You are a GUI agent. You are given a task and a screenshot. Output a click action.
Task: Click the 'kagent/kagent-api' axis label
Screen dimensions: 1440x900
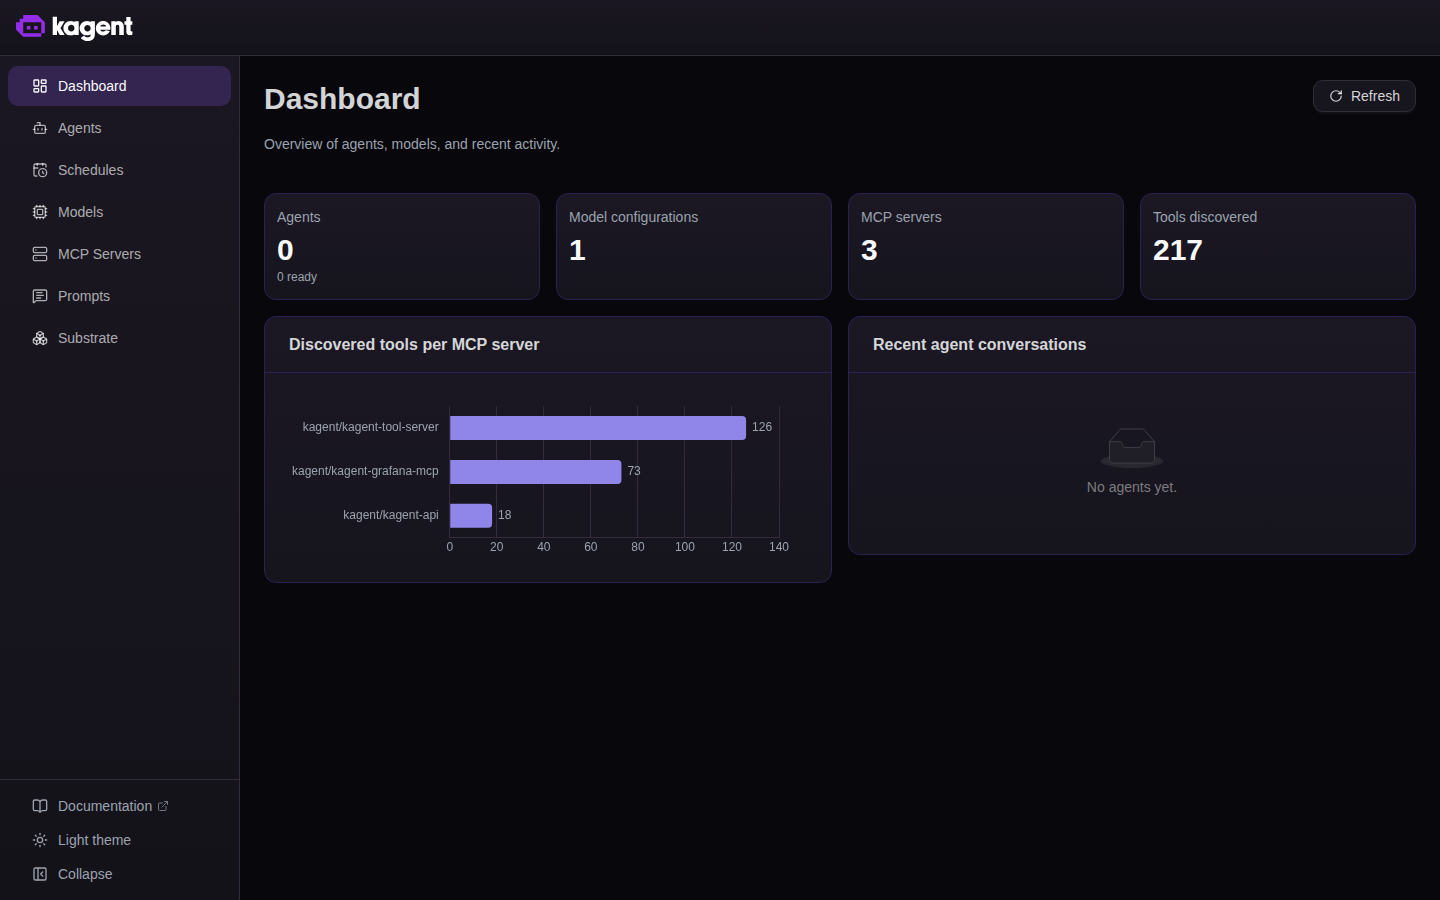tap(391, 515)
